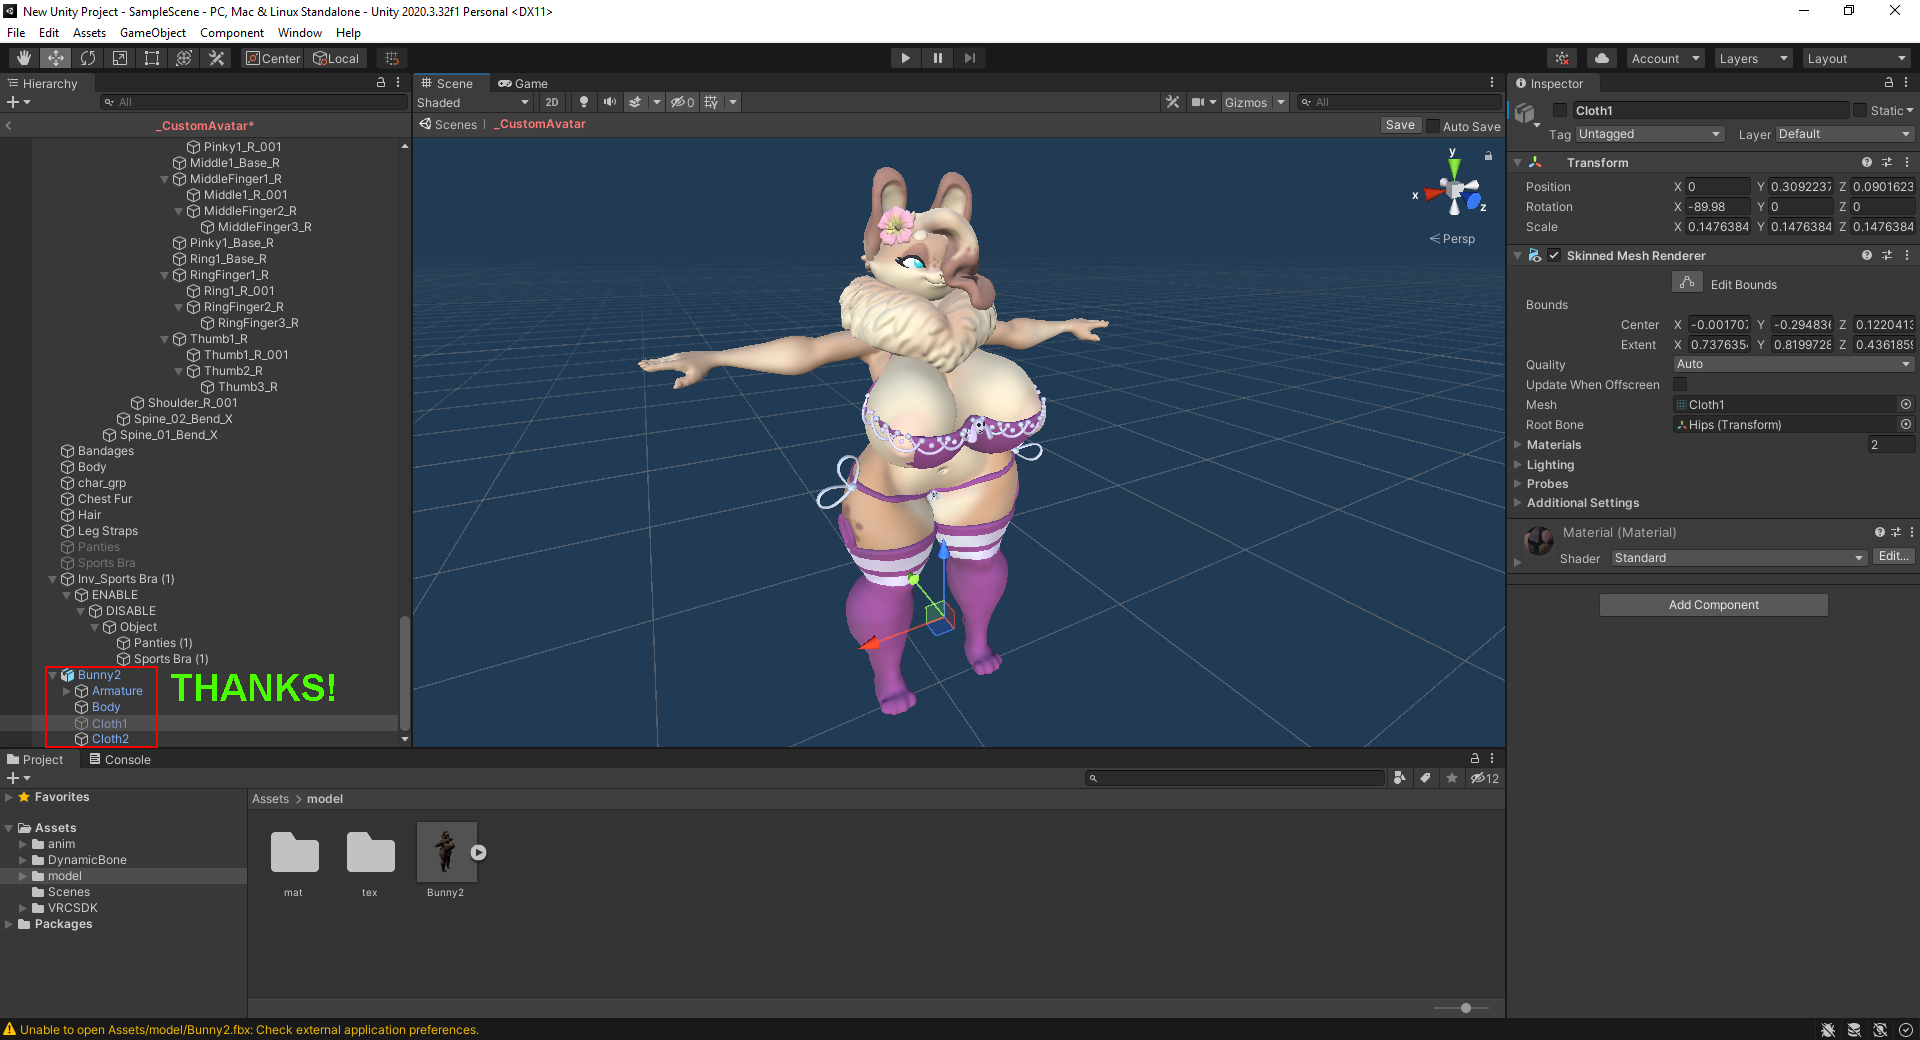
Task: Toggle scene audio speaker icon
Action: tap(609, 102)
